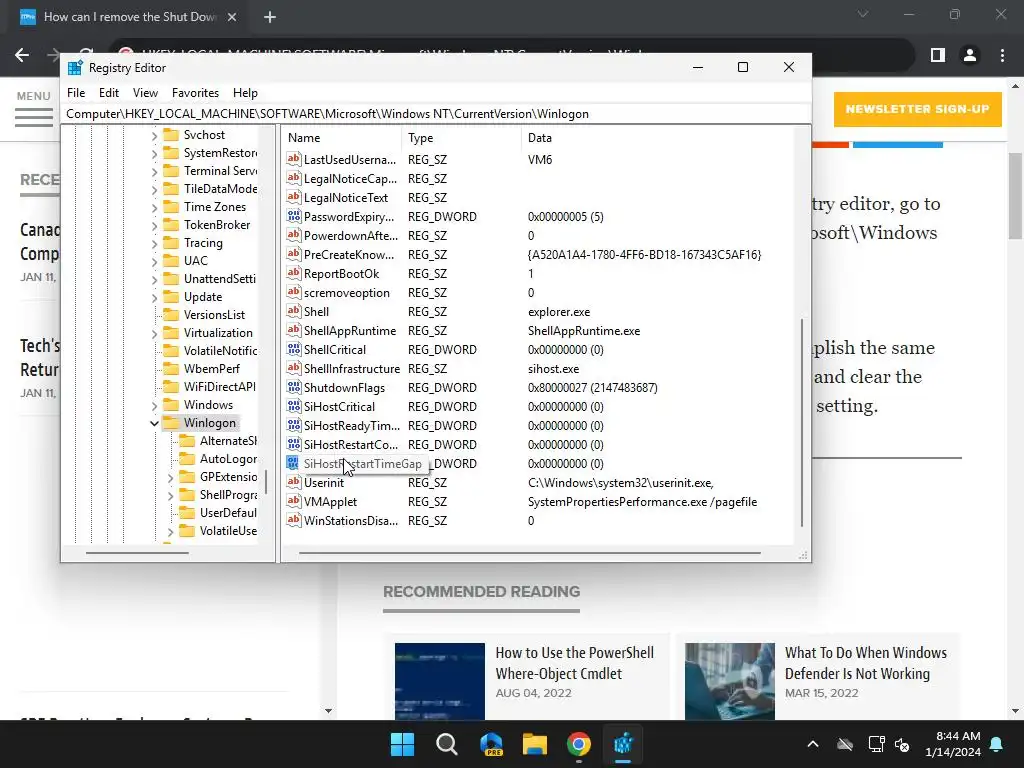
Task: Click the Shell value string icon
Action: 294,312
